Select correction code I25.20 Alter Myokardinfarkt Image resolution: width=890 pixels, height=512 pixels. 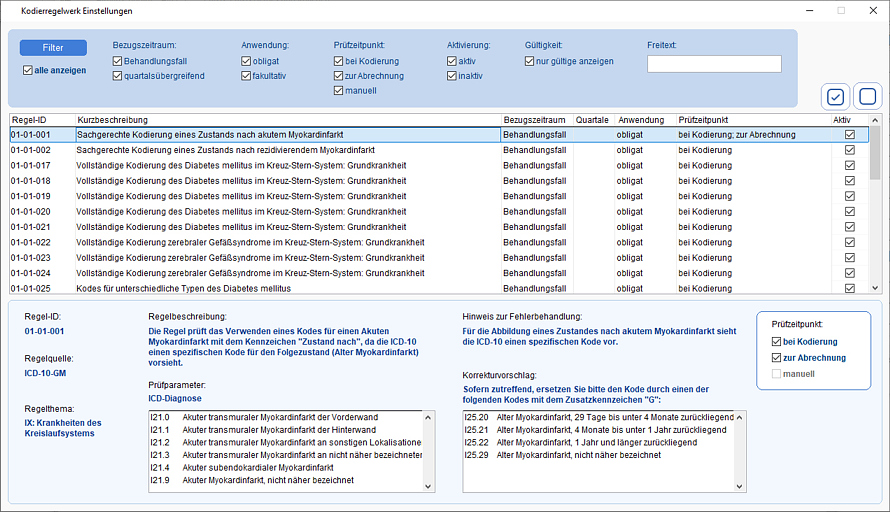click(599, 417)
